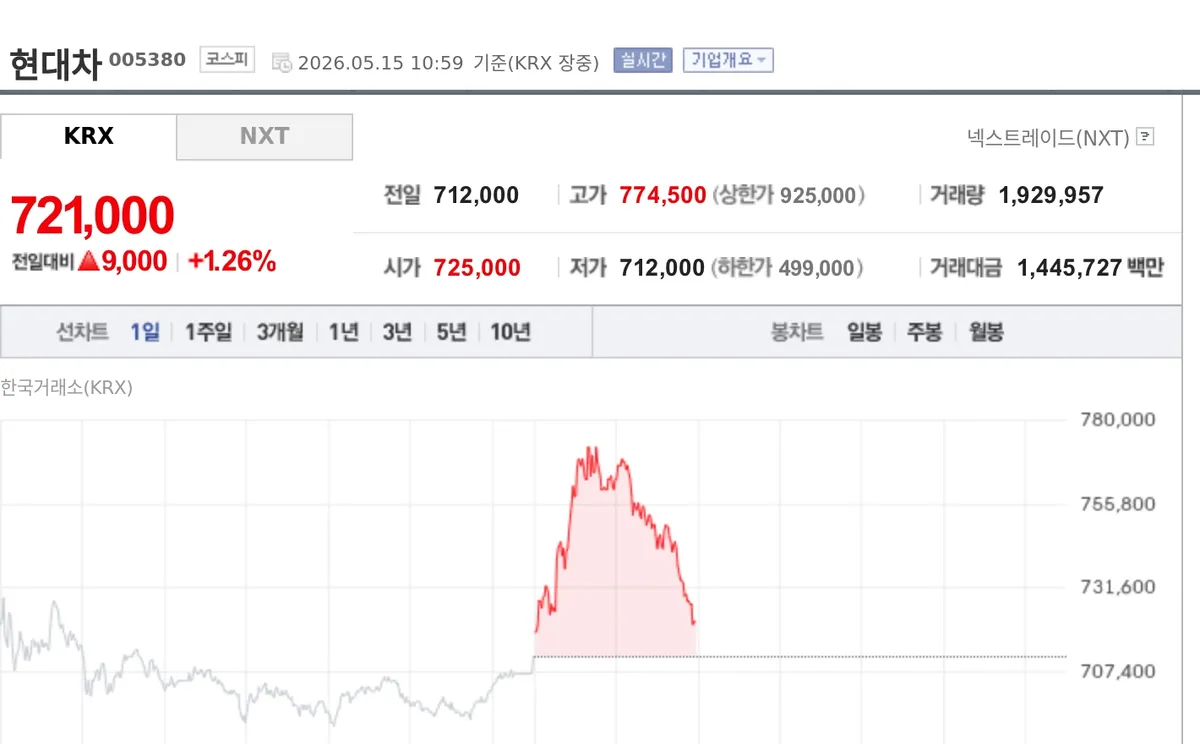1200x744 pixels.
Task: Select the 3개월 line chart period
Action: (x=280, y=332)
